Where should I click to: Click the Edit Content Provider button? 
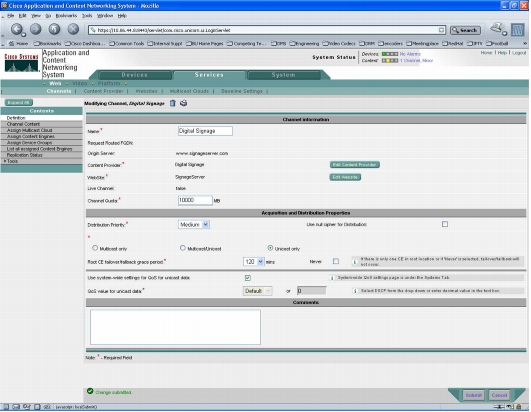(x=355, y=165)
